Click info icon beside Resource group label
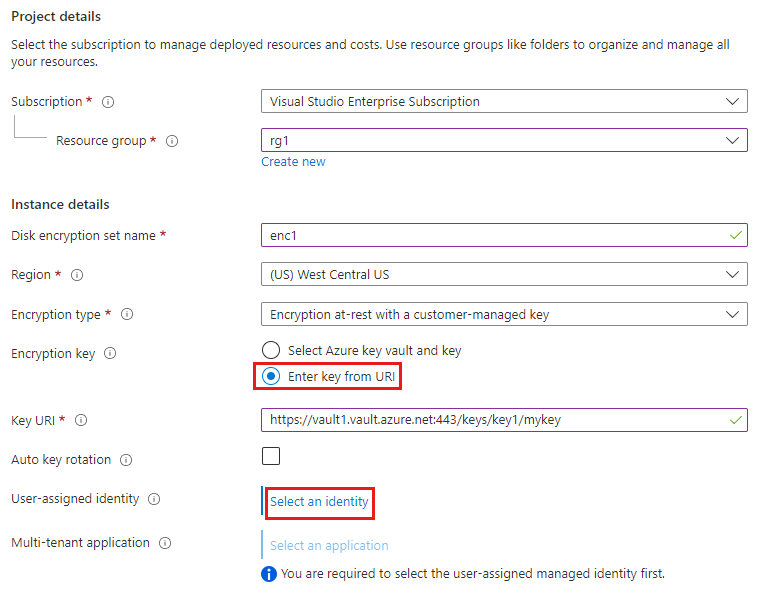 click(x=172, y=141)
